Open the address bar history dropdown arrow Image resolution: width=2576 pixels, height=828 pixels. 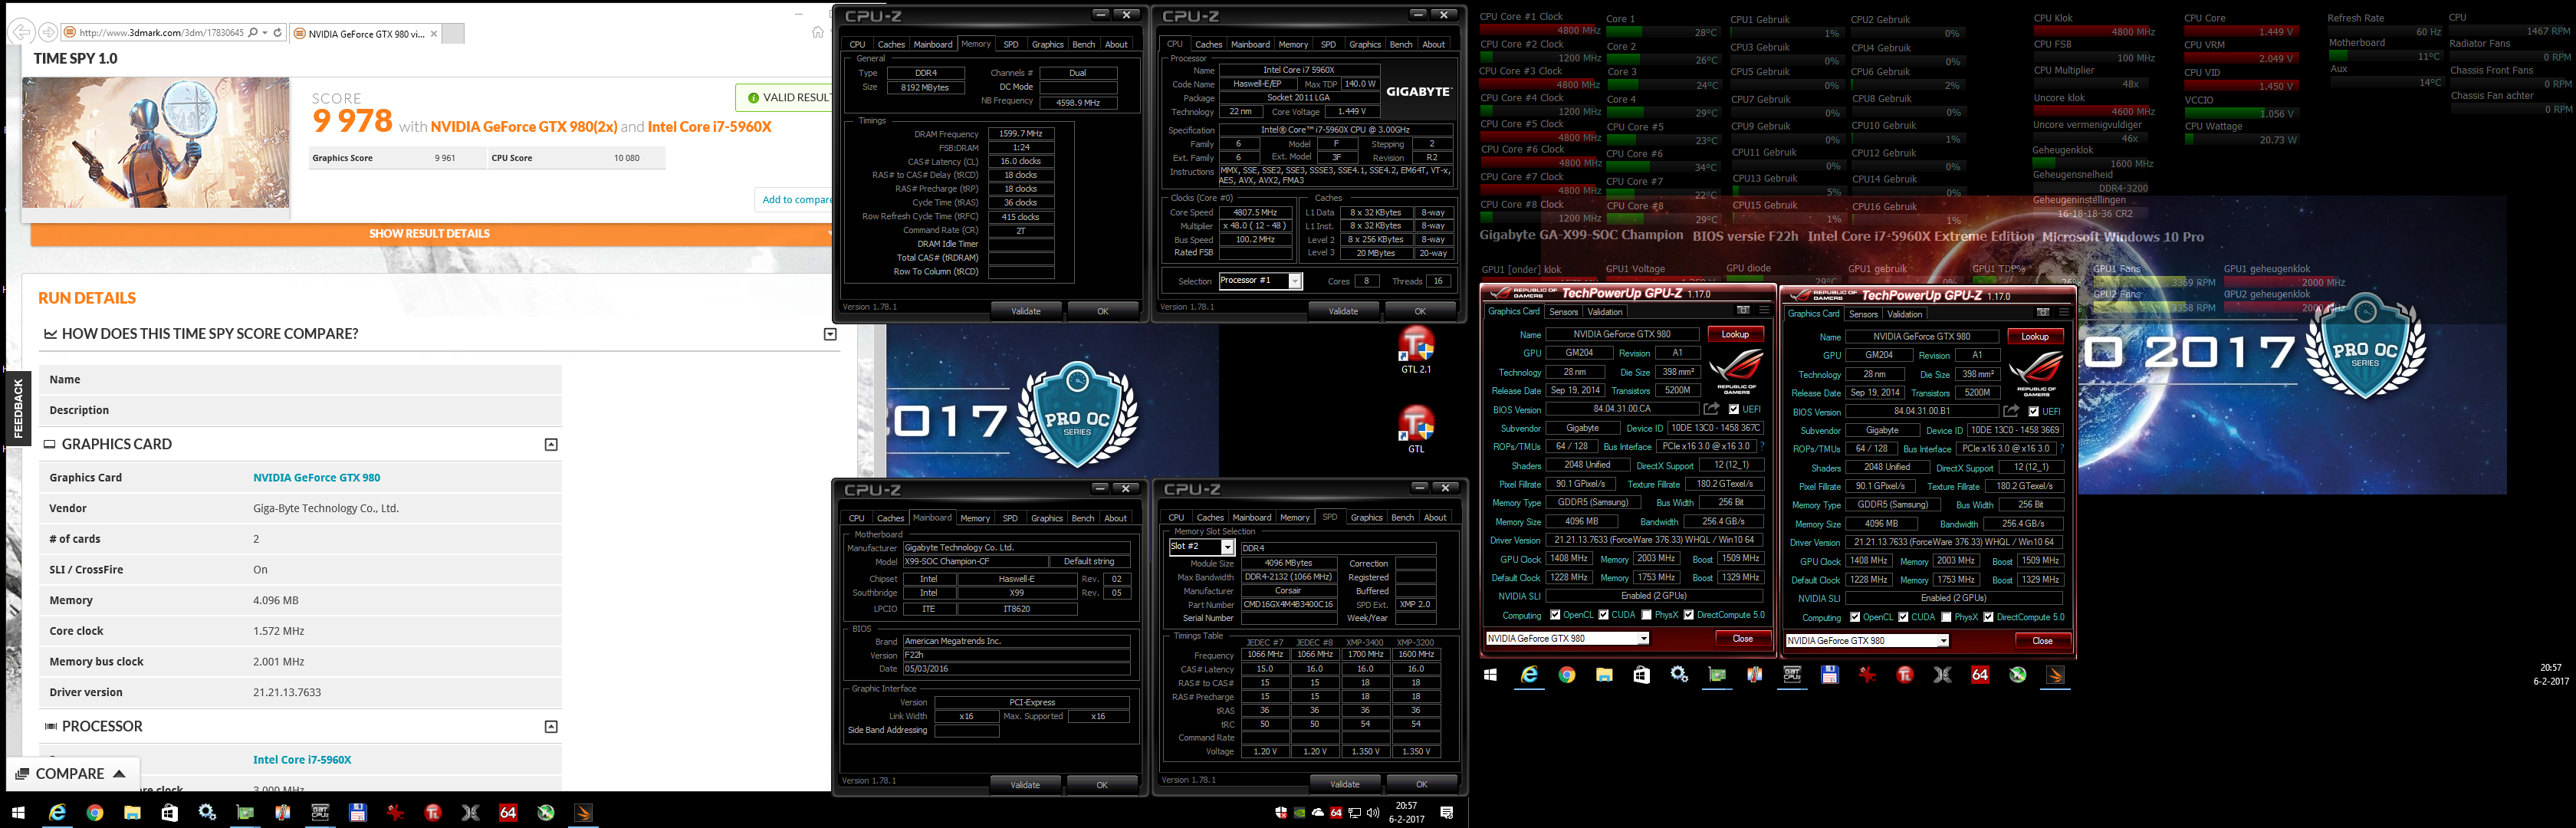click(x=265, y=33)
